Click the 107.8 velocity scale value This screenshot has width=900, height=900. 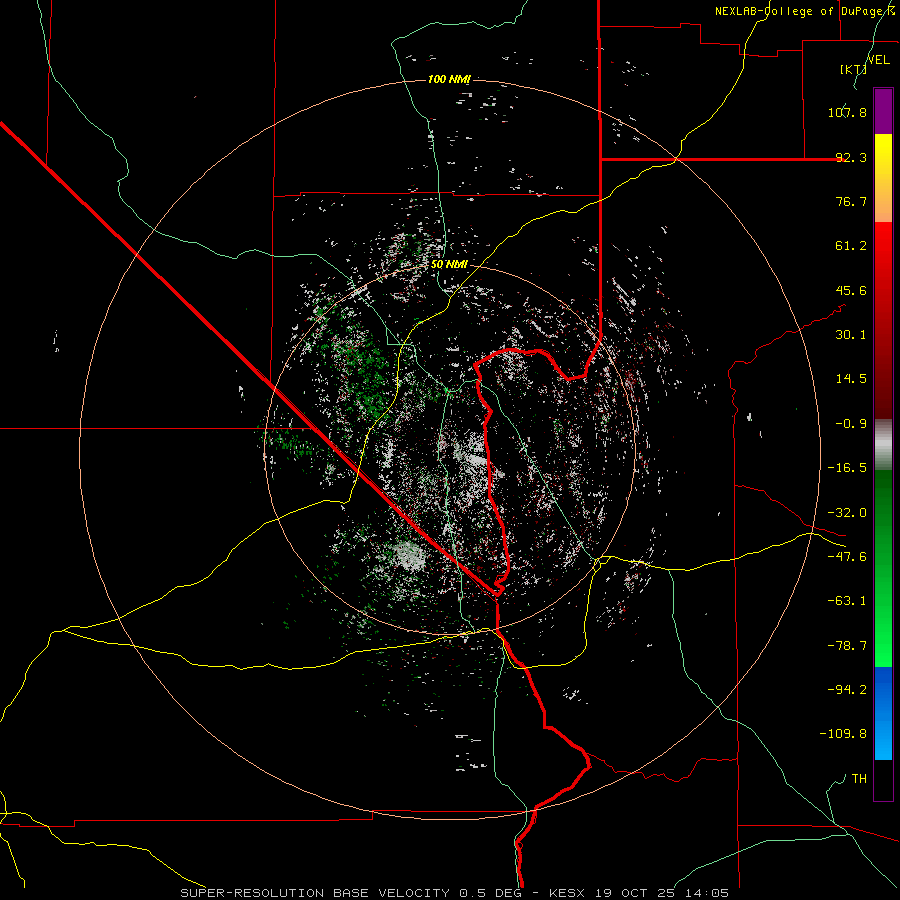(847, 112)
